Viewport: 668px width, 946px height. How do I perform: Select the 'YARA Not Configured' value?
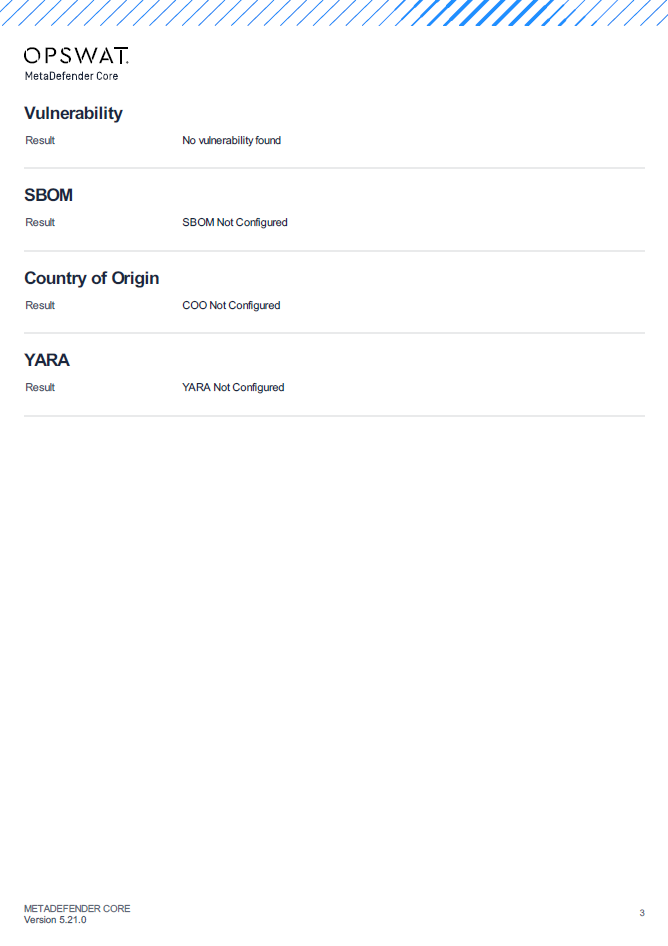point(233,387)
